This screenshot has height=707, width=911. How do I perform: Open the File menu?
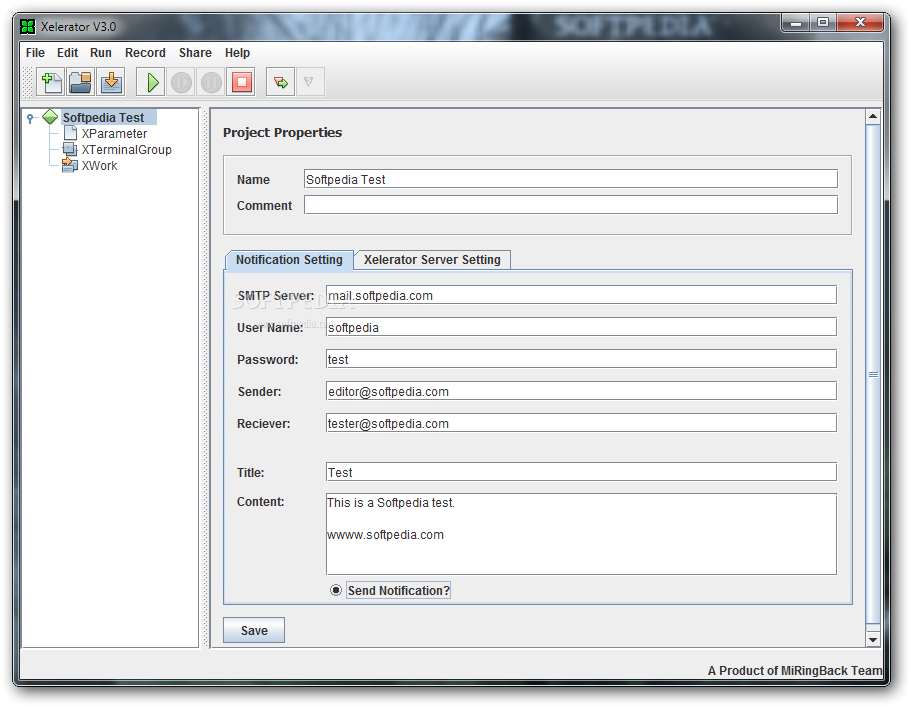coord(35,53)
